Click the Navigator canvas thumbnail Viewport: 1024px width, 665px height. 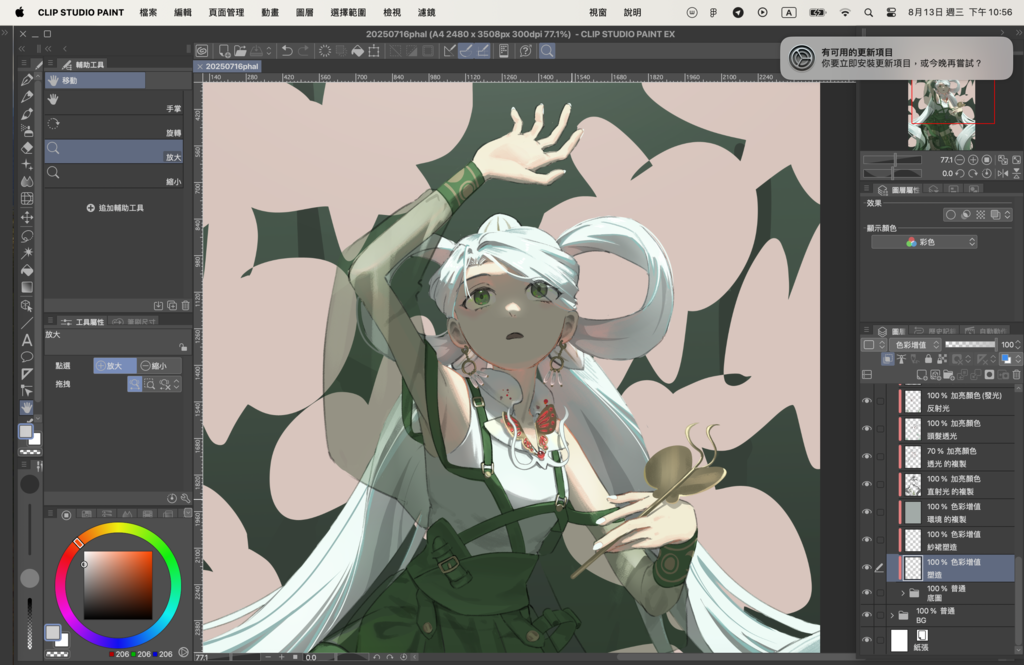(x=940, y=114)
